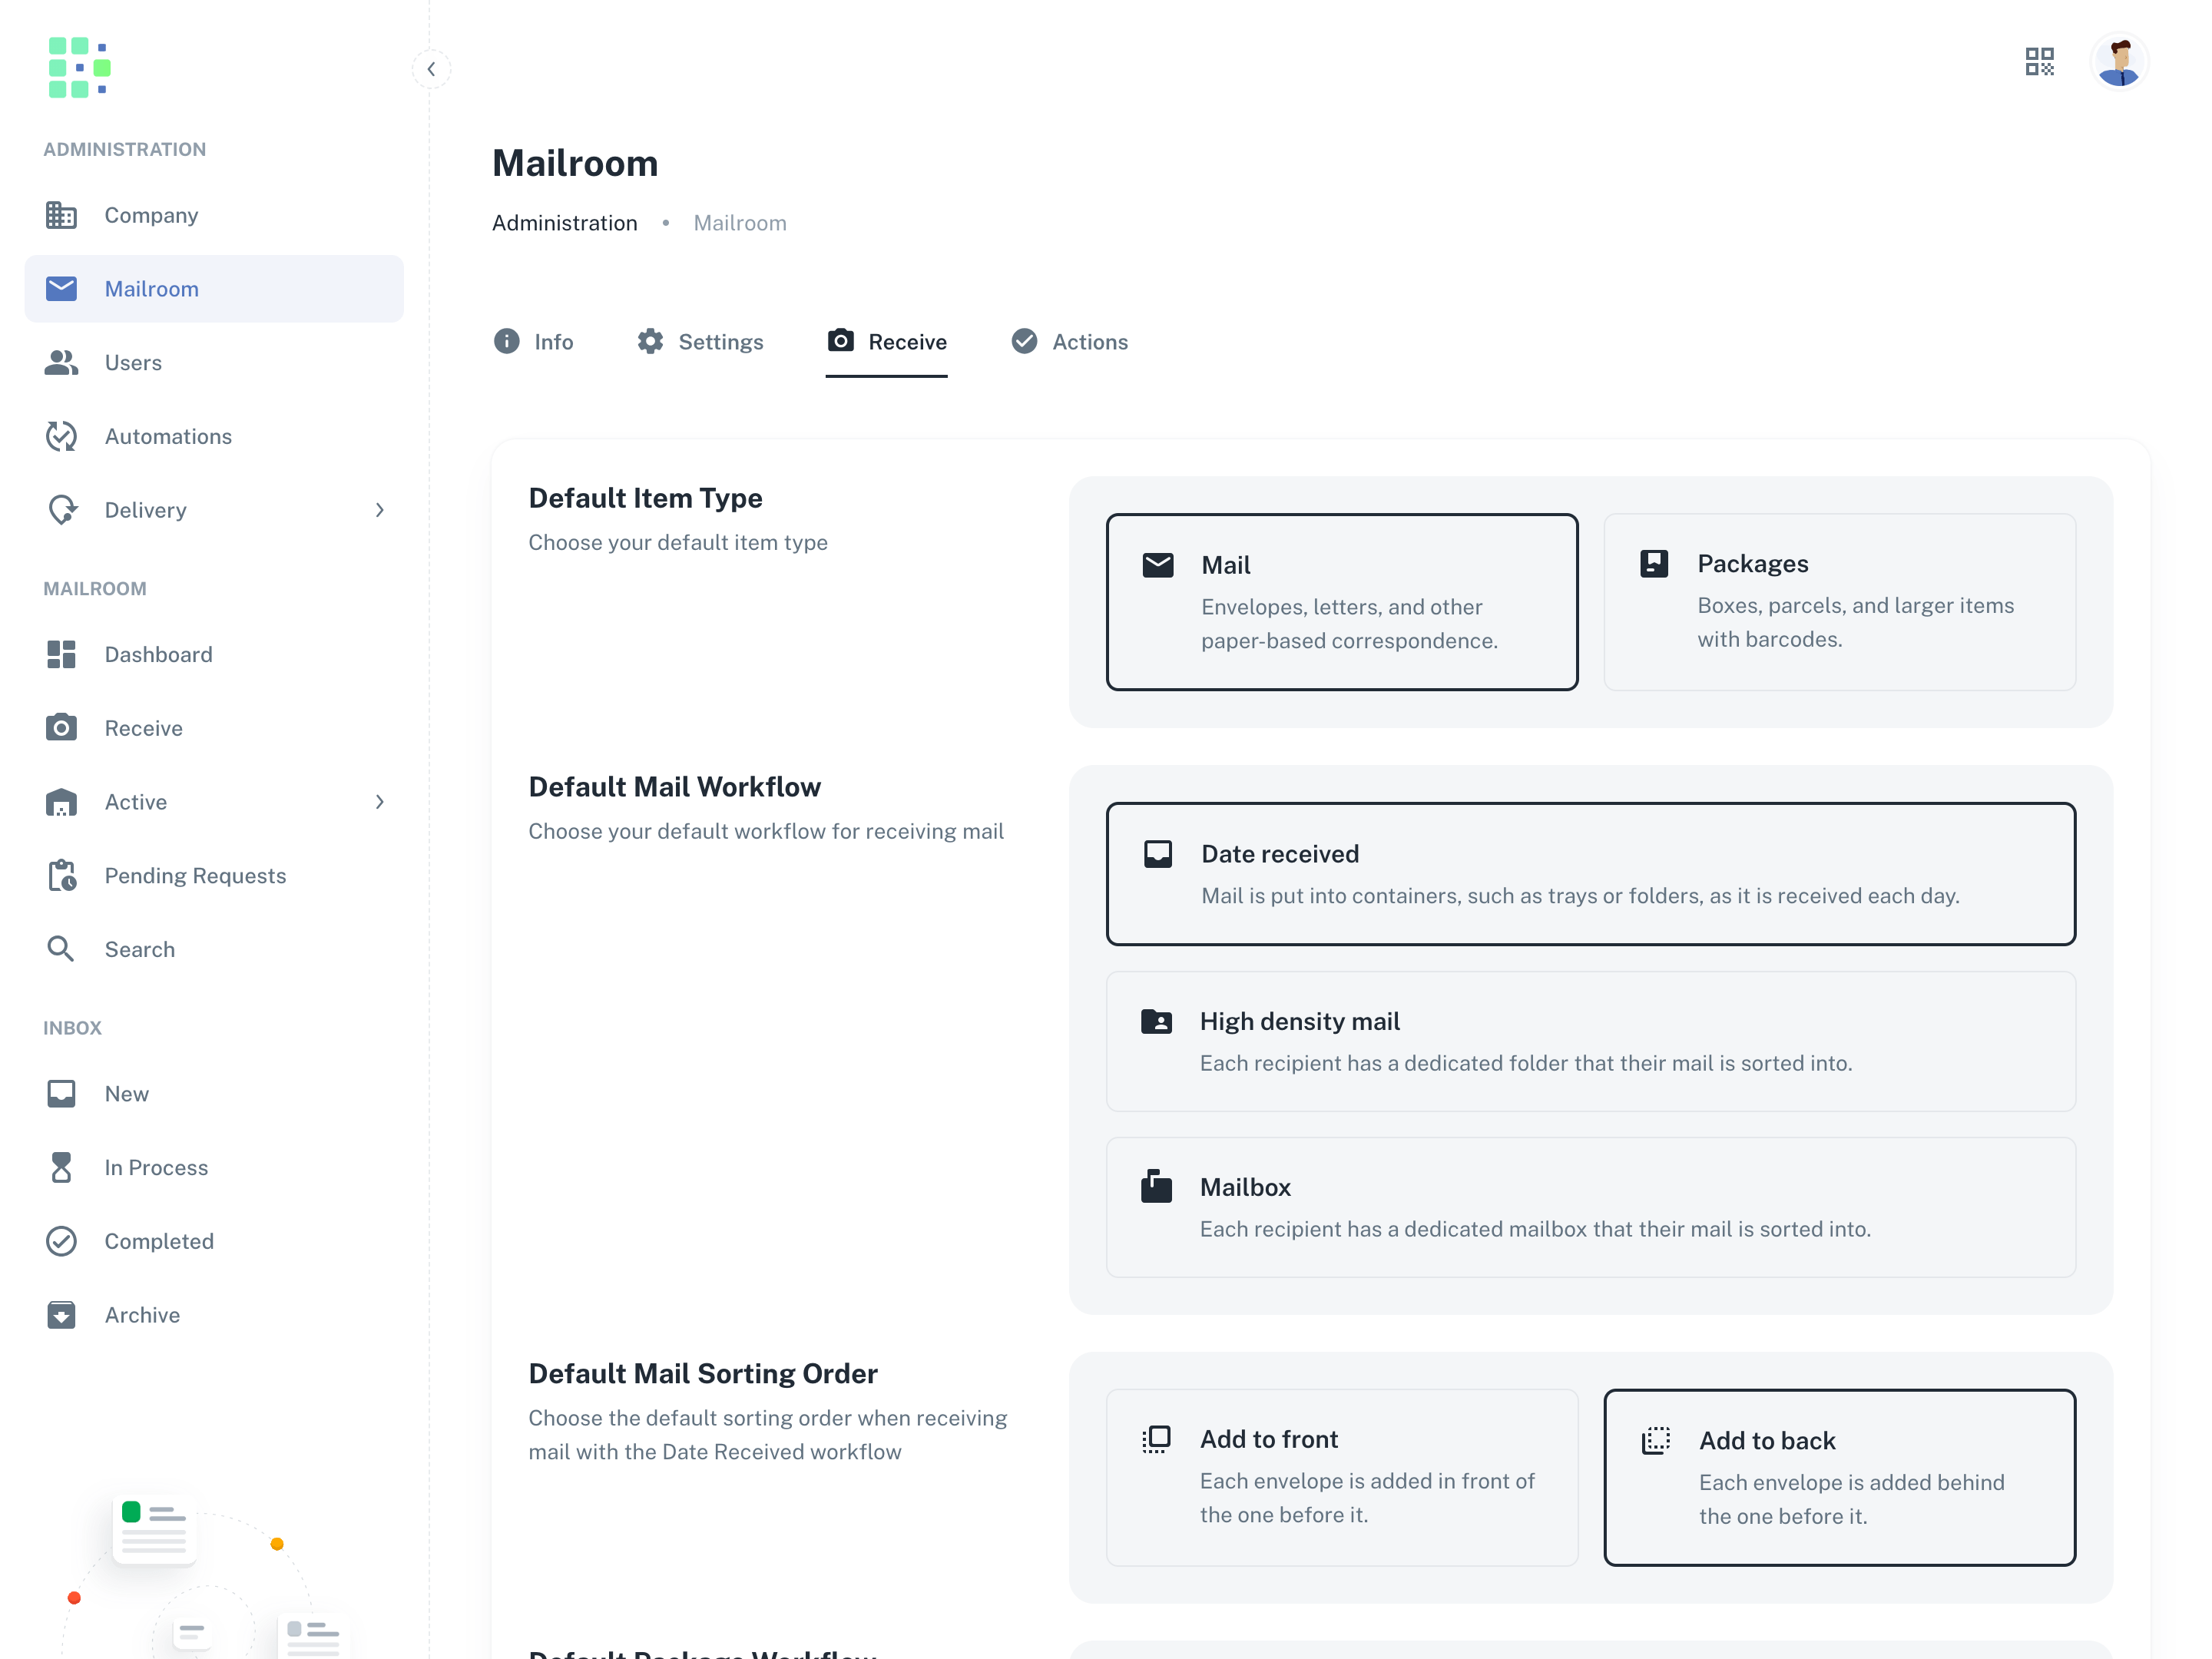Click the Administration breadcrumb link
Viewport: 2212px width, 1659px height.
(x=564, y=223)
